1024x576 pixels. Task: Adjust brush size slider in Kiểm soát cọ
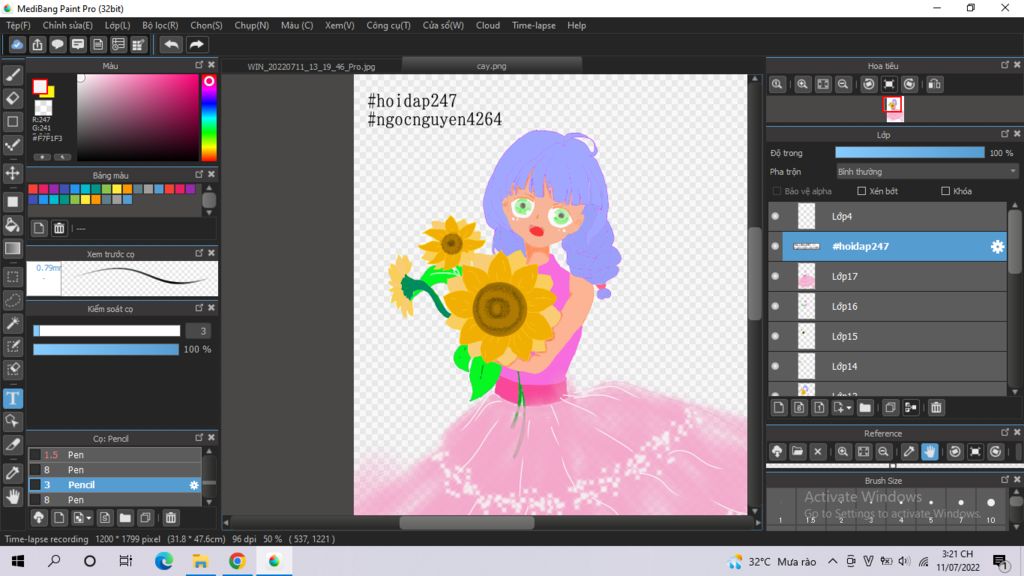(x=106, y=331)
